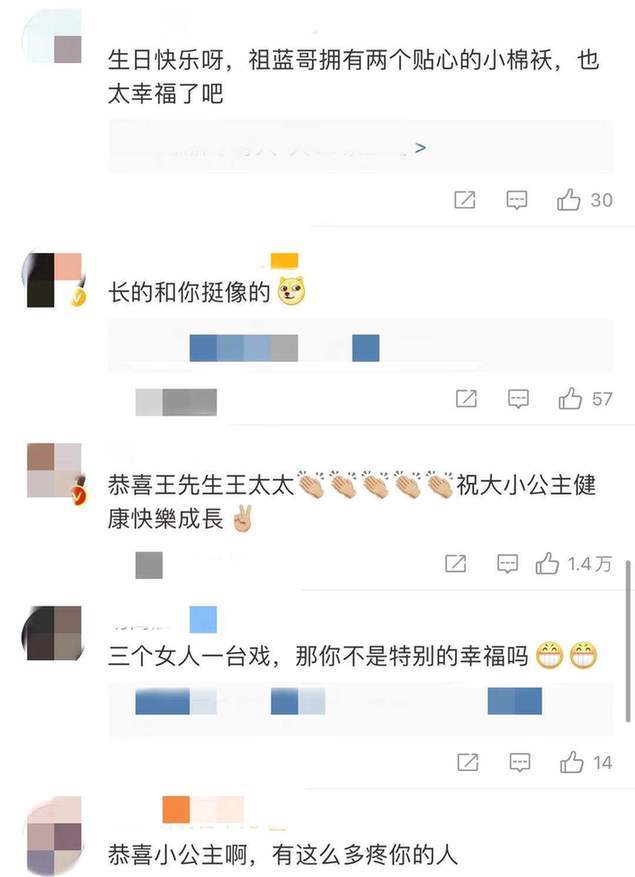Expand replies under the first comment

tap(360, 147)
